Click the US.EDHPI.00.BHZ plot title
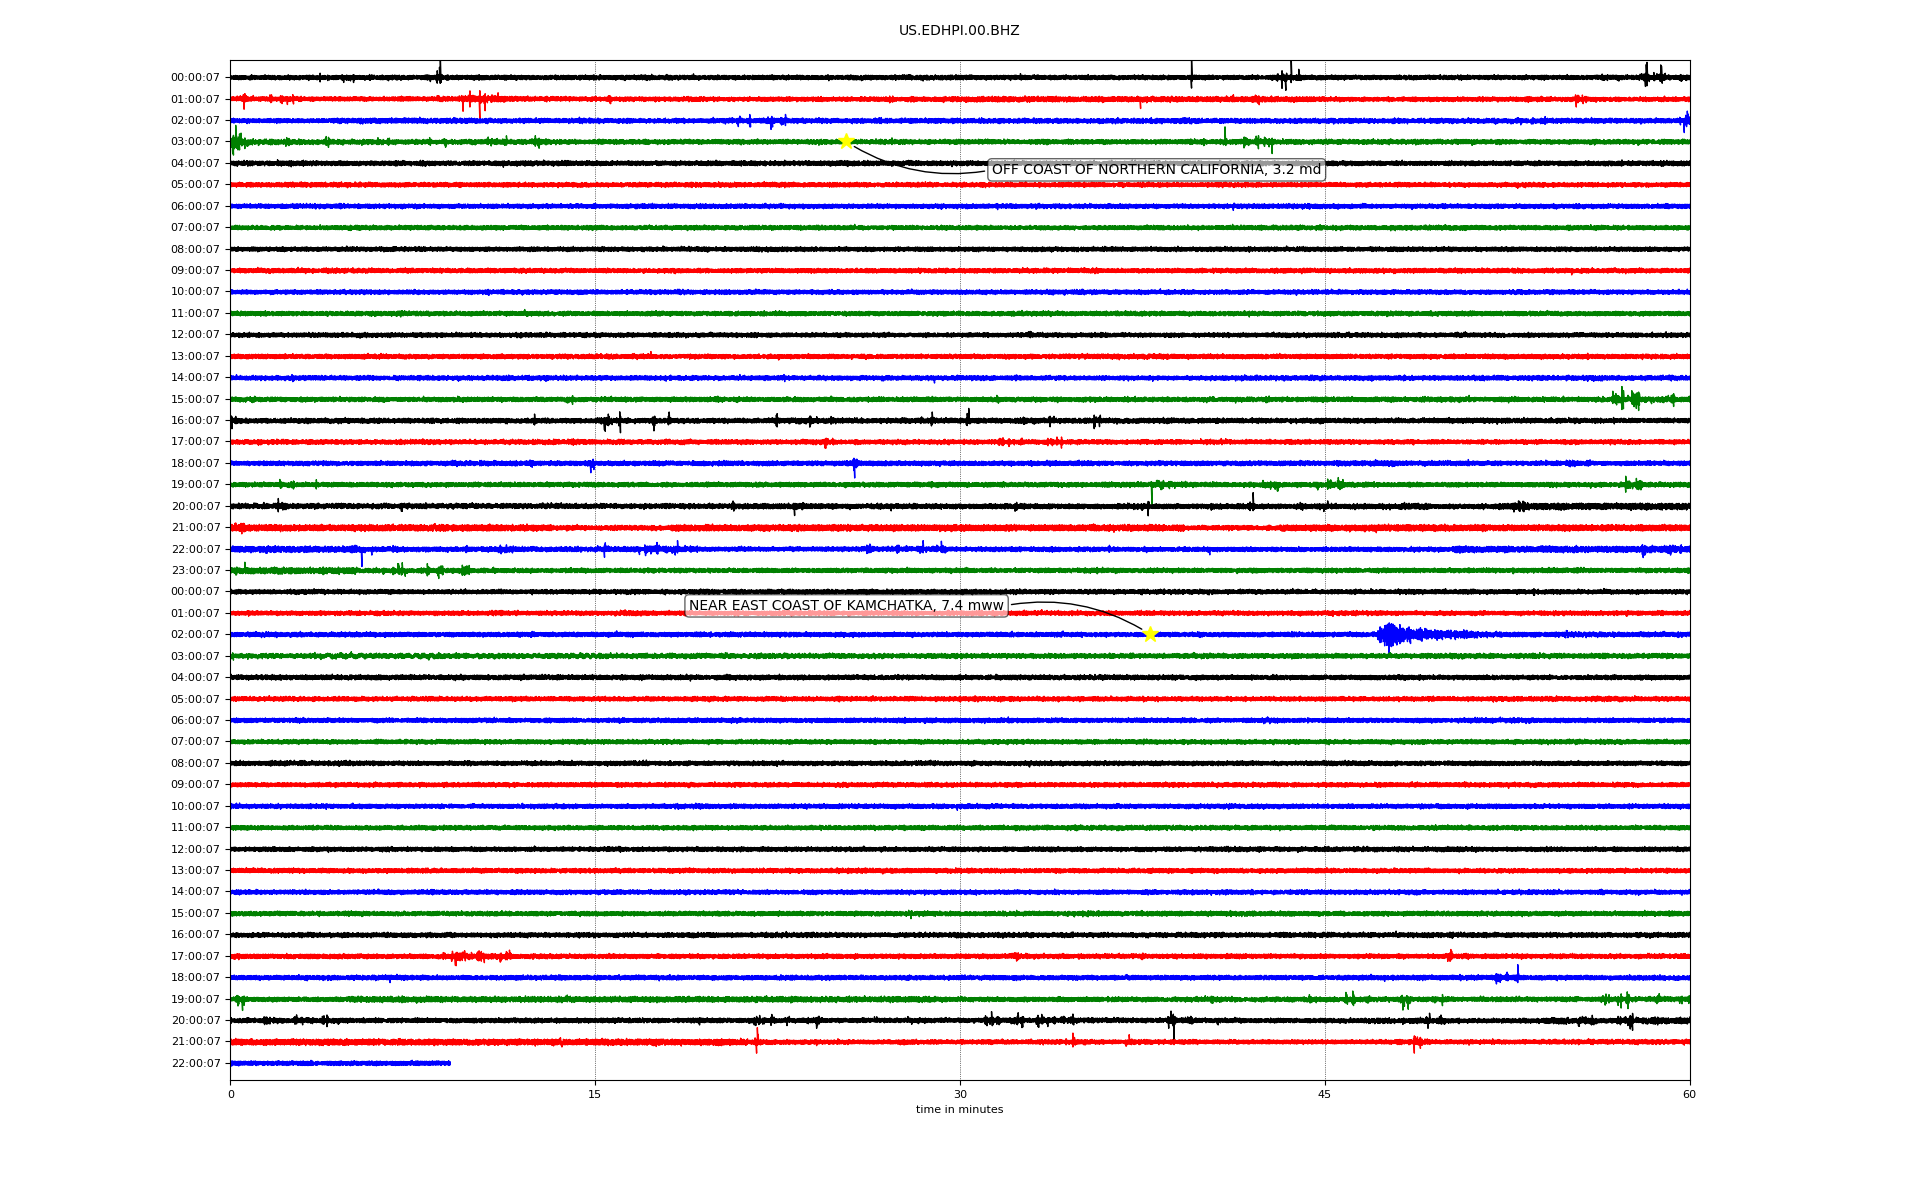1920x1200 pixels. (x=959, y=31)
